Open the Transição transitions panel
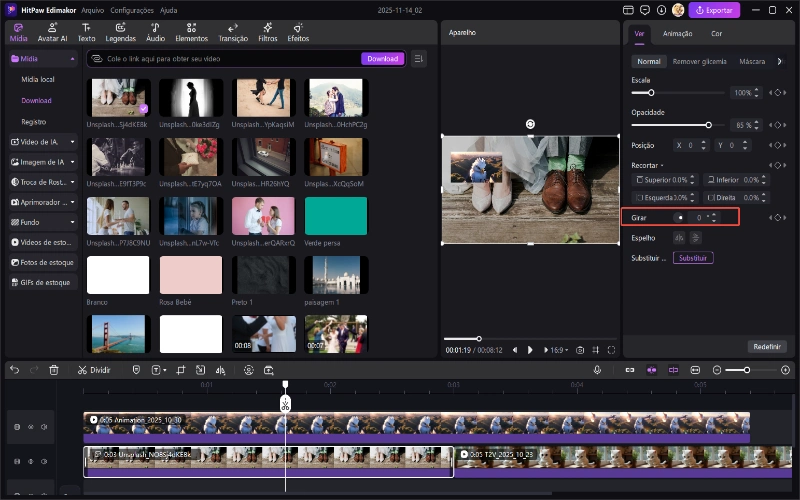Screen dimensions: 800x500 coord(232,32)
